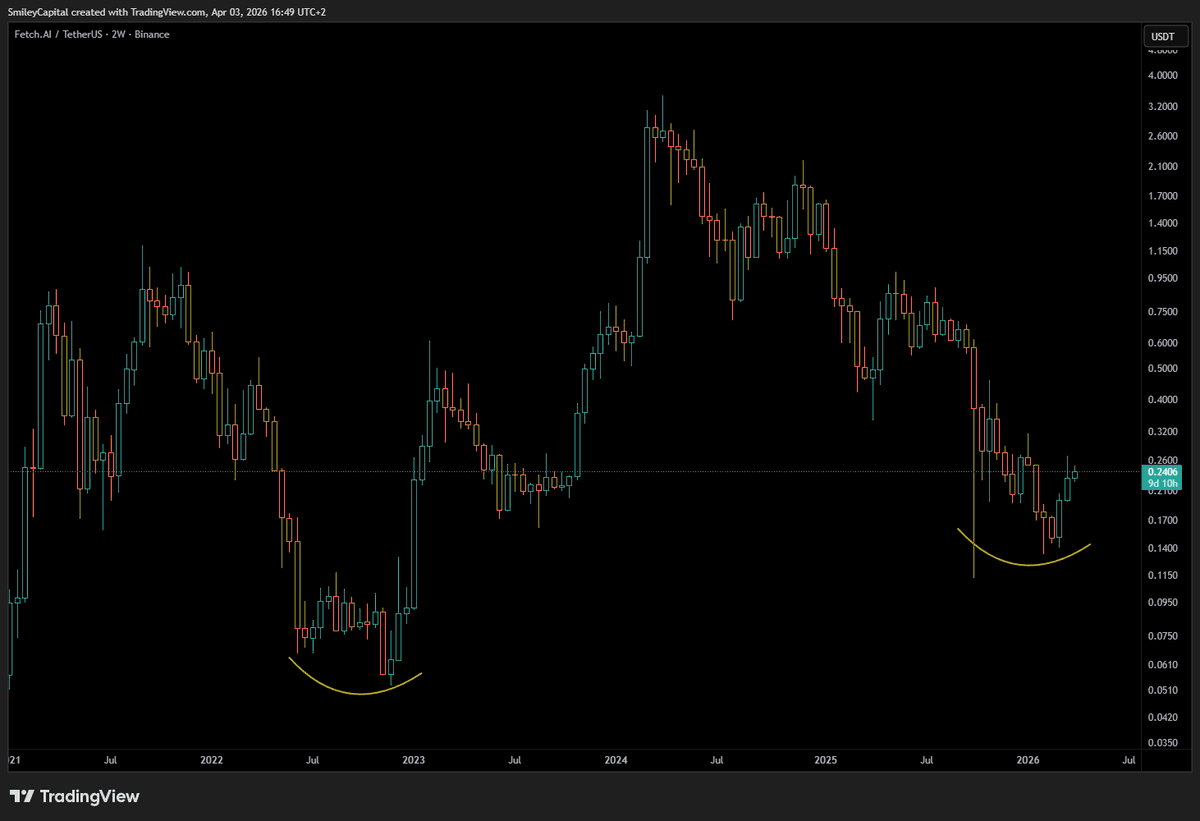Viewport: 1200px width, 821px height.
Task: Click the 0.6000 price axis label
Action: click(1163, 342)
